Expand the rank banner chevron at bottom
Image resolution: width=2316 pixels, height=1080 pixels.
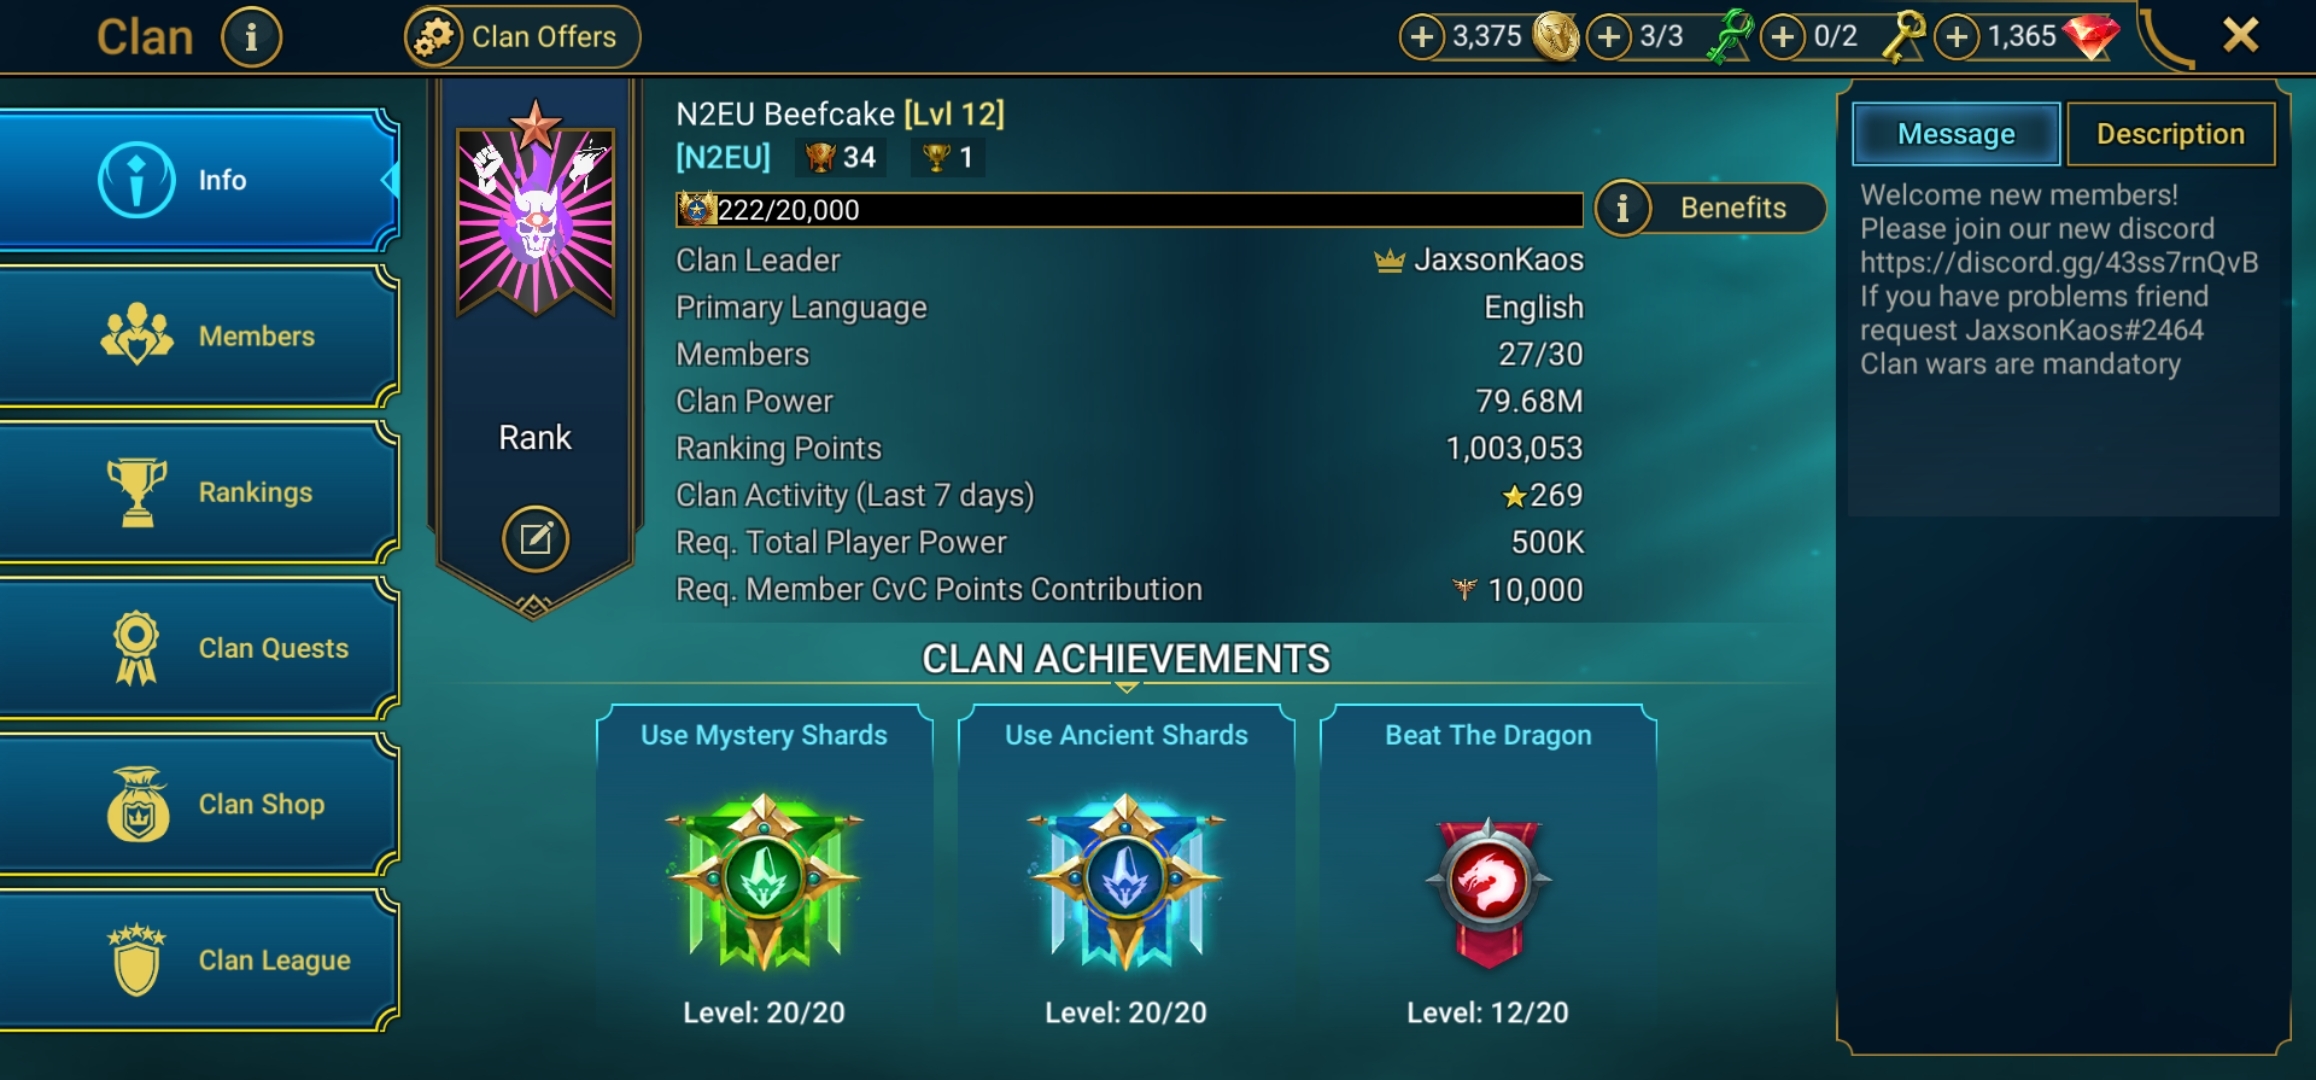point(534,605)
